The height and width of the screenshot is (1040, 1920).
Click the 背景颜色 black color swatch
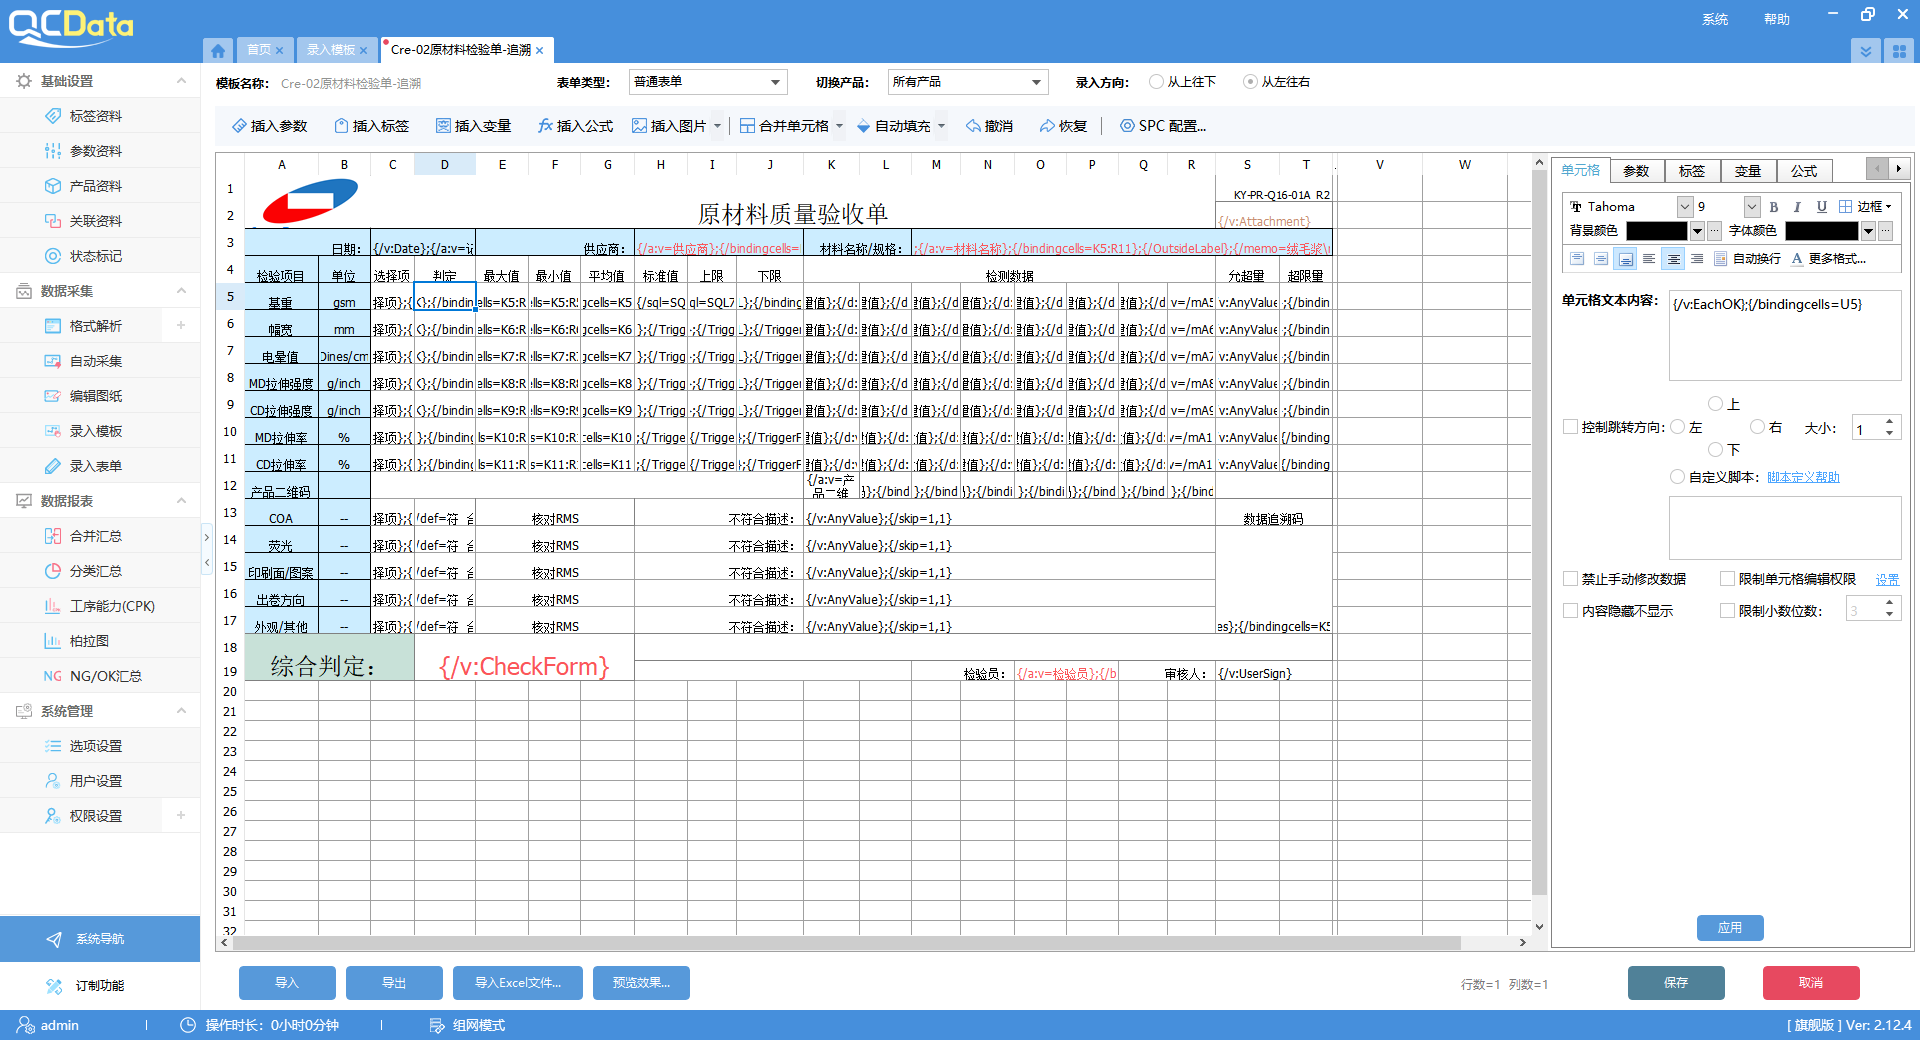point(1656,231)
